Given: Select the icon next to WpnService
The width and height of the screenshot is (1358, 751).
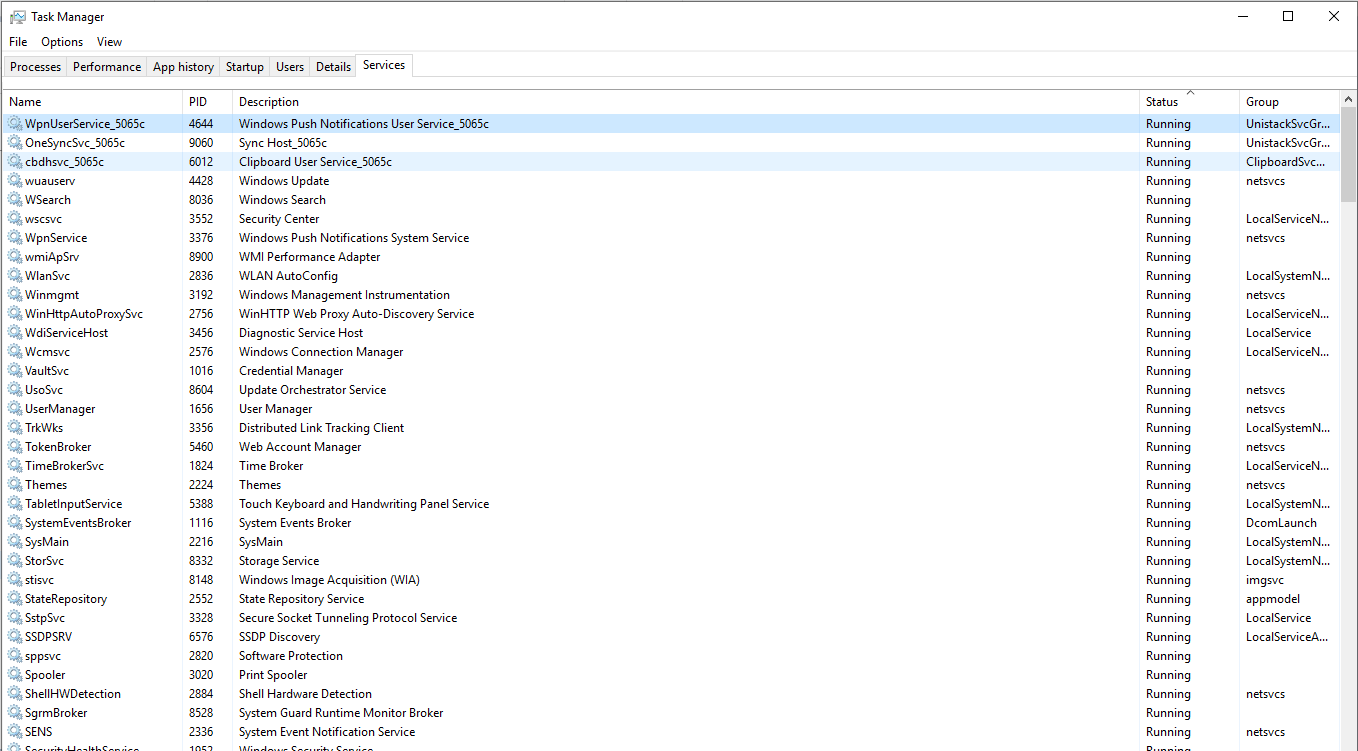Looking at the screenshot, I should coord(15,238).
